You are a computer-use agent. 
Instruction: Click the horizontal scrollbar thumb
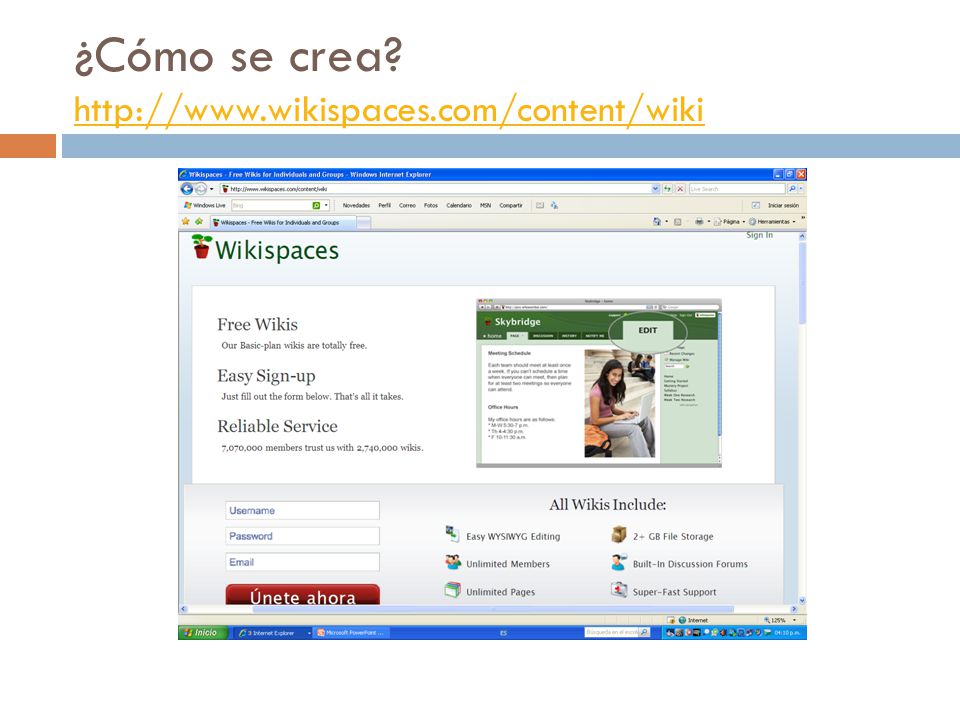point(493,609)
